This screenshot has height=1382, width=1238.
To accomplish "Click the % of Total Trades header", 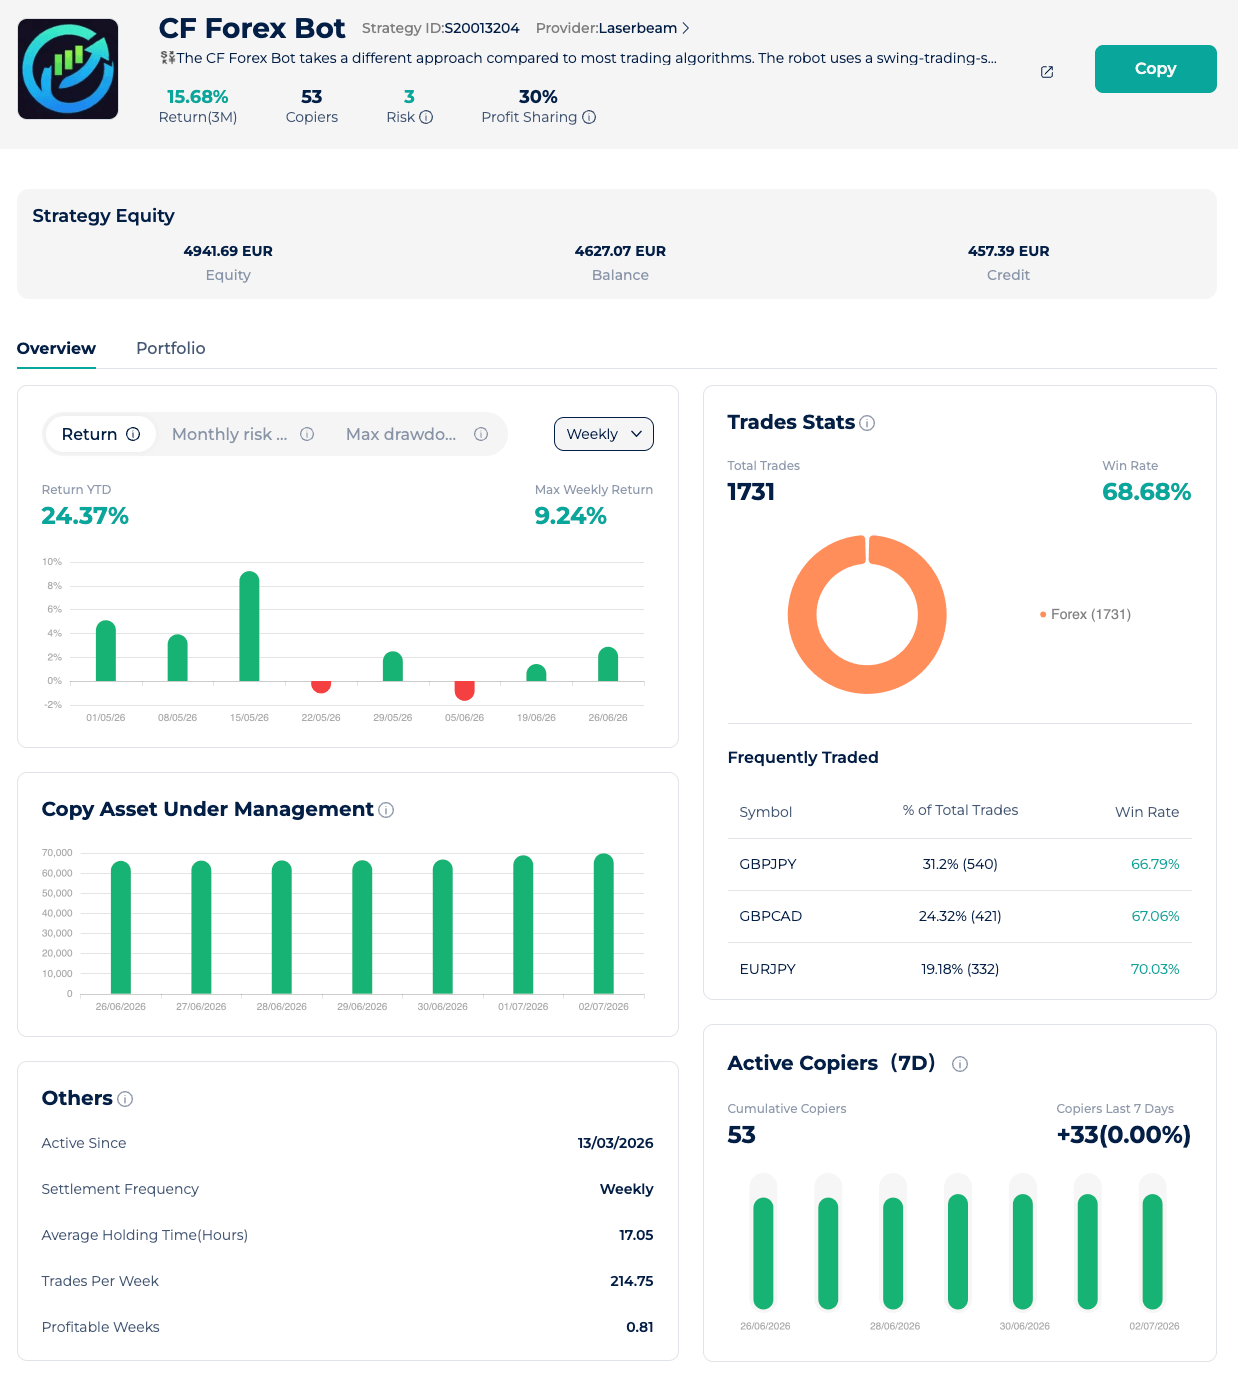I will (960, 810).
